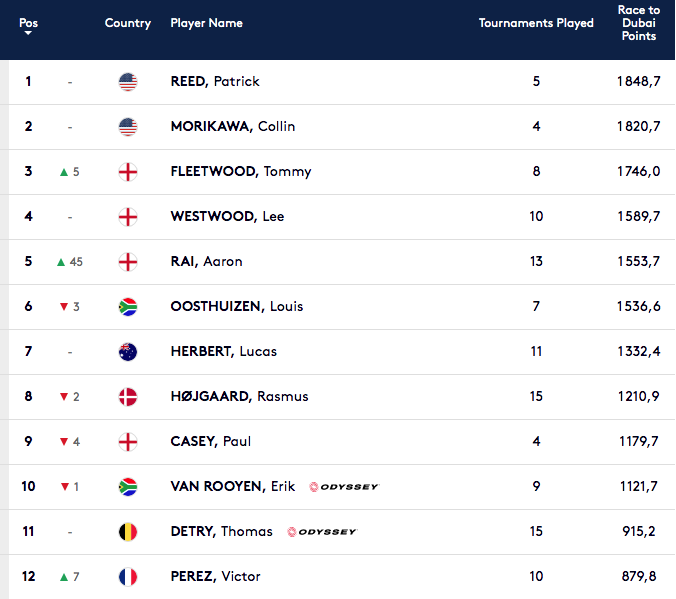Open WESTWOOD, Lee player link
676x599 pixels.
(x=227, y=216)
